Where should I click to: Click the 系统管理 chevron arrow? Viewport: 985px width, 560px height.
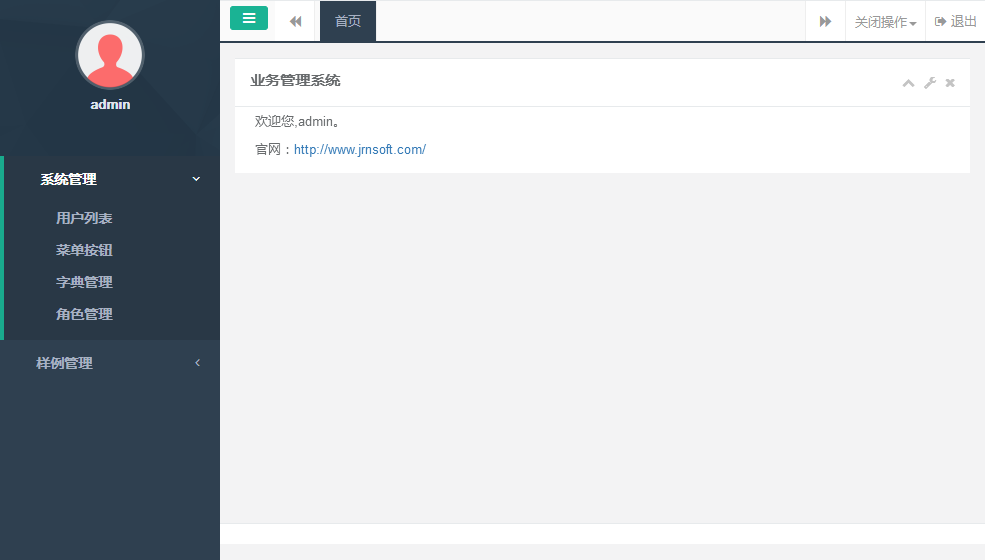pyautogui.click(x=196, y=179)
